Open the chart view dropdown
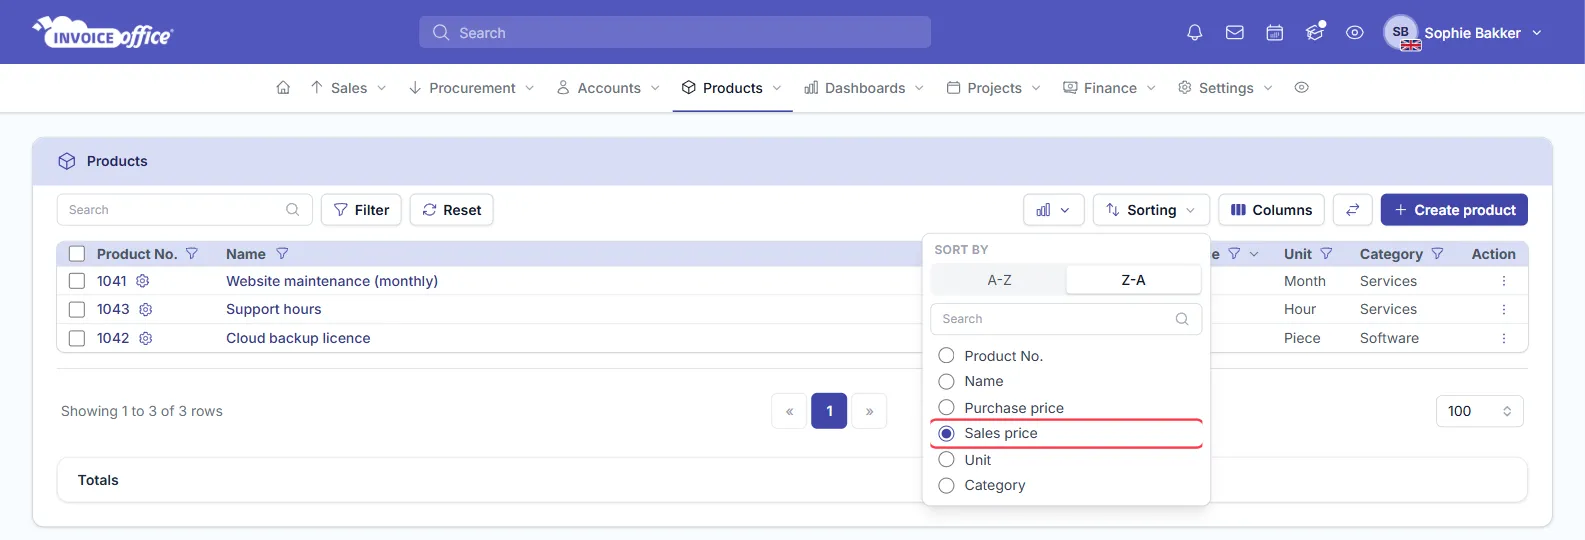The image size is (1585, 540). (1054, 210)
